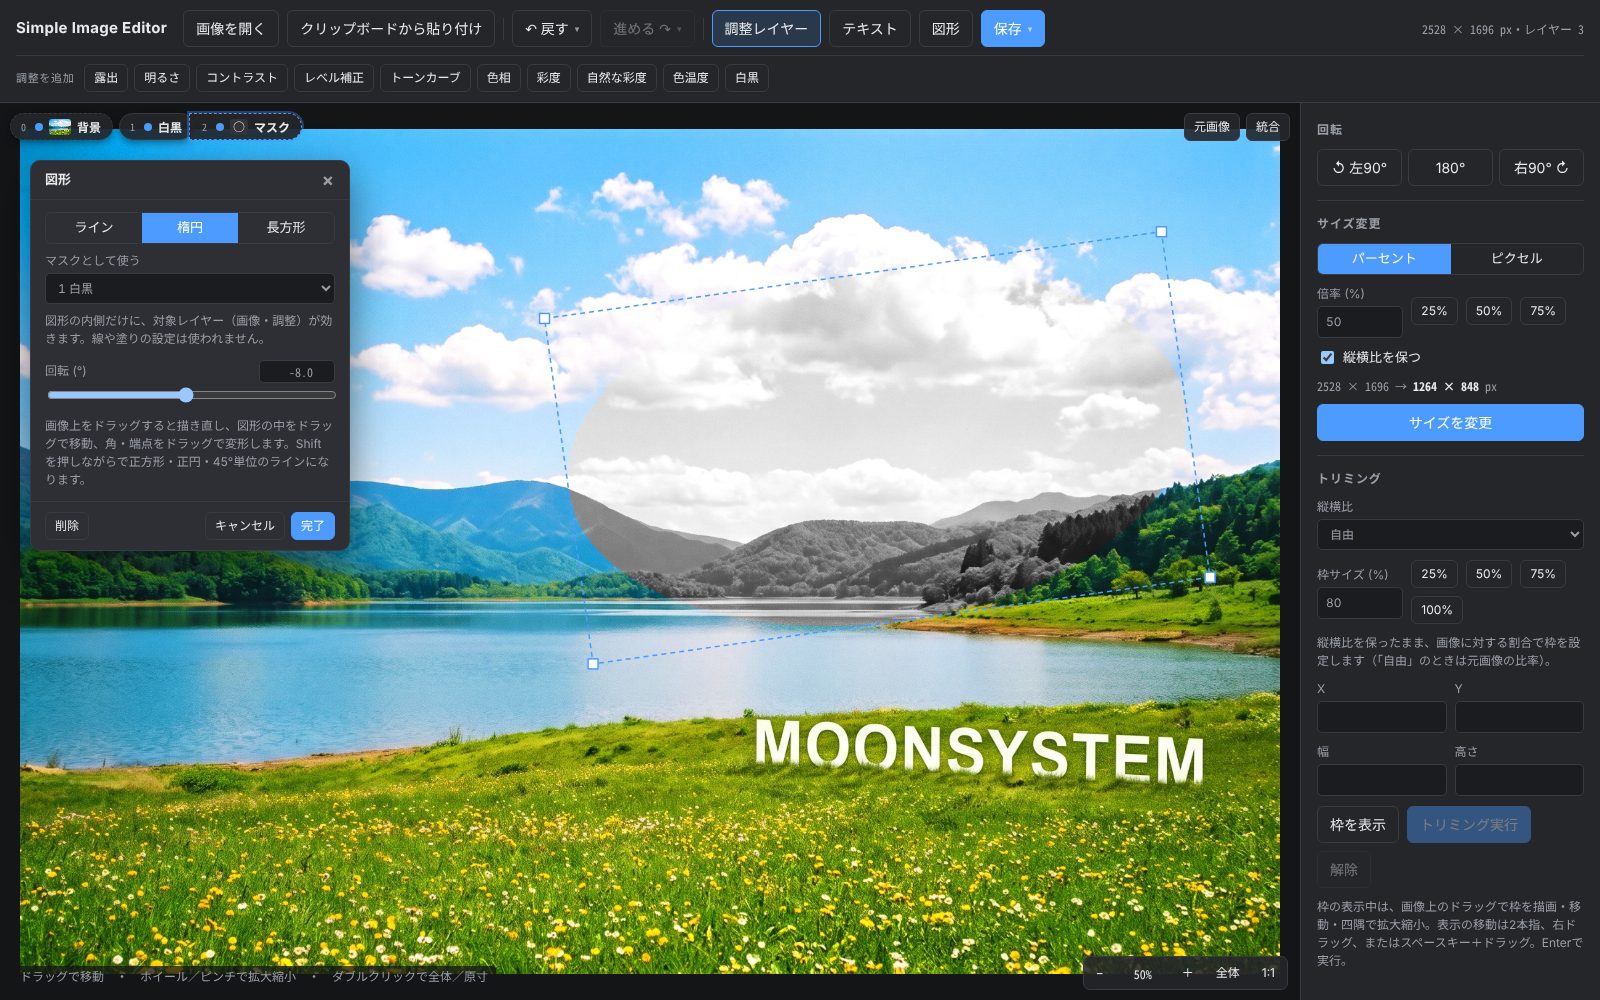Add a 色温度 adjustment

pos(690,78)
